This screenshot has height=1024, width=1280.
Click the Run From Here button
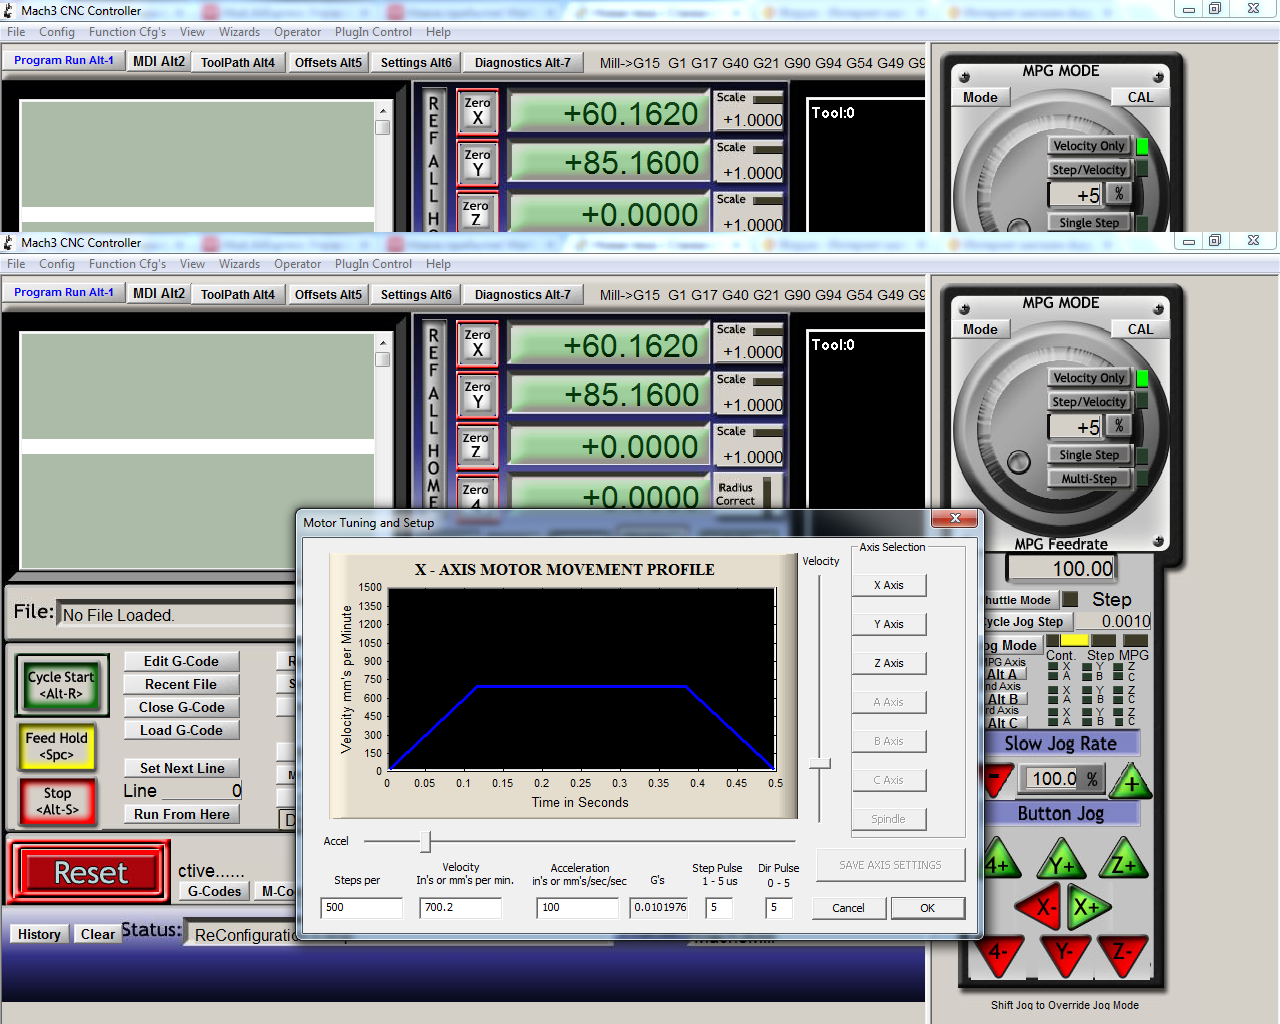181,815
